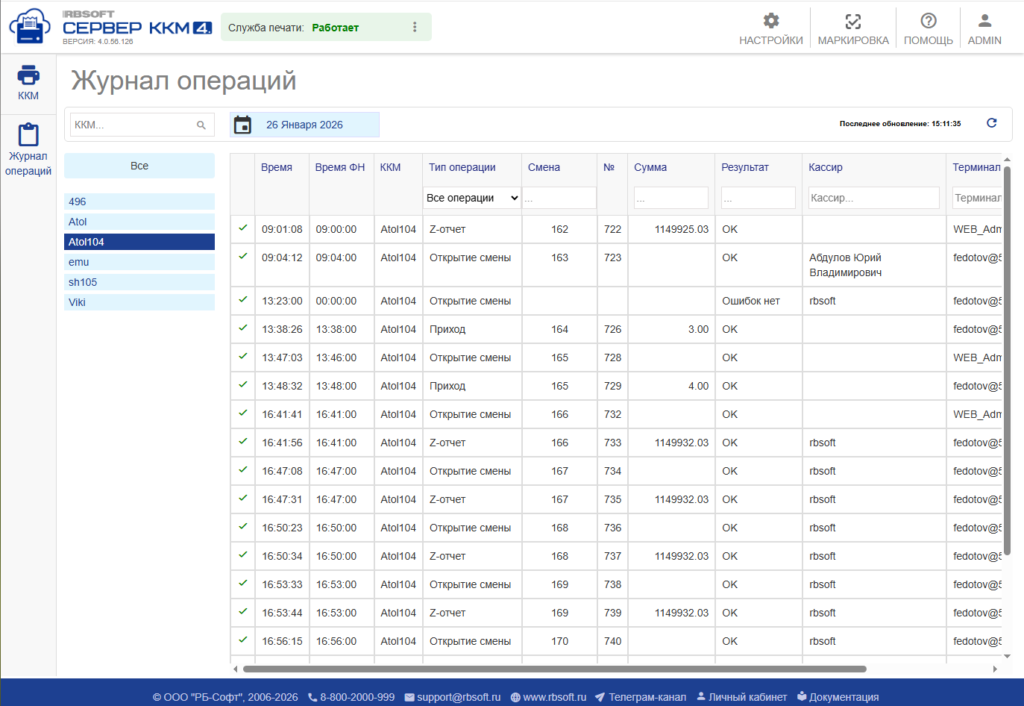Open print service three-dot menu

coord(415,27)
